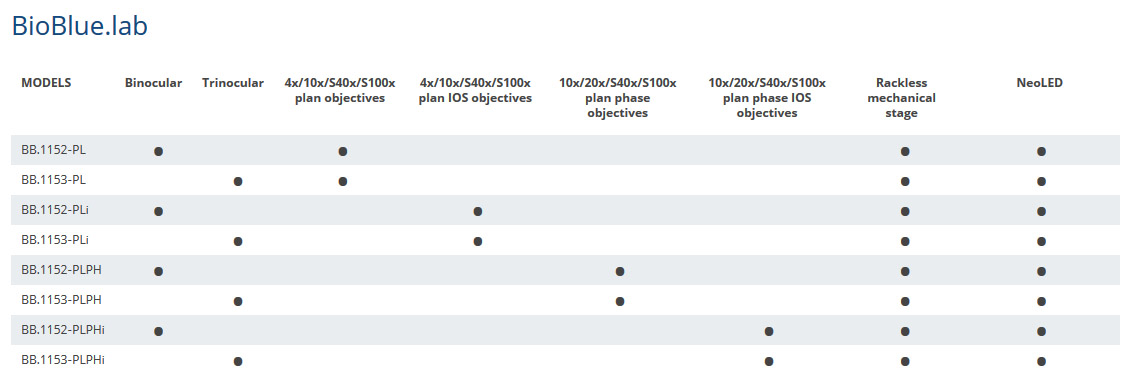Click the MODELS column header
This screenshot has width=1128, height=387.
click(46, 83)
